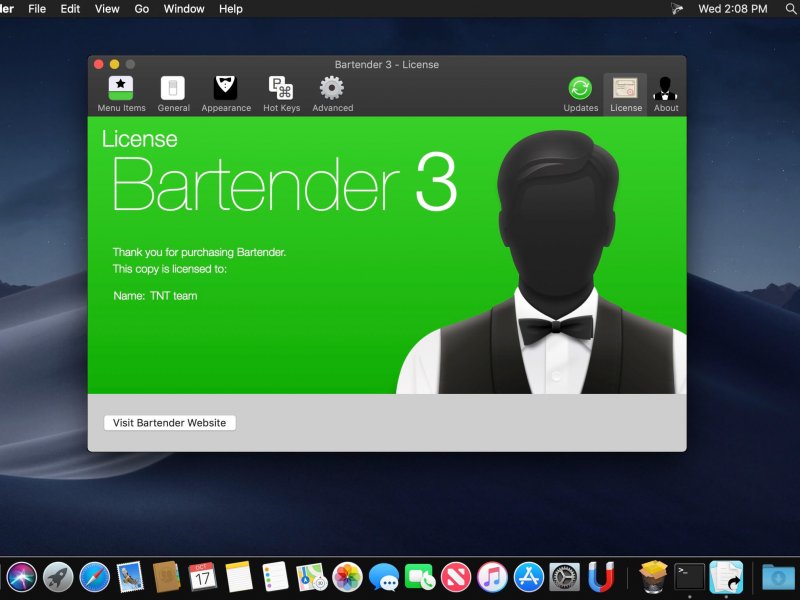Minimize the Bartender window with yellow button
Image resolution: width=800 pixels, height=600 pixels.
115,64
